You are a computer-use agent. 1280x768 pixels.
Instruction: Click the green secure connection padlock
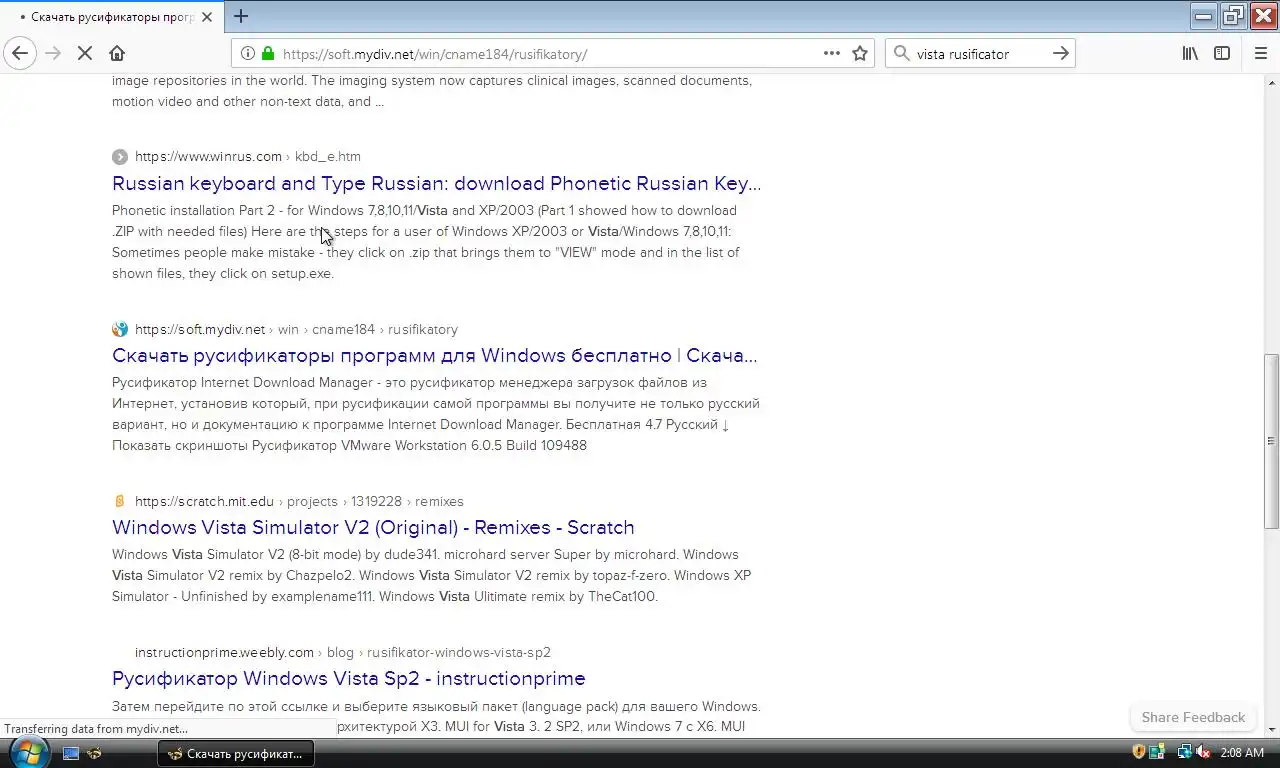pyautogui.click(x=268, y=54)
